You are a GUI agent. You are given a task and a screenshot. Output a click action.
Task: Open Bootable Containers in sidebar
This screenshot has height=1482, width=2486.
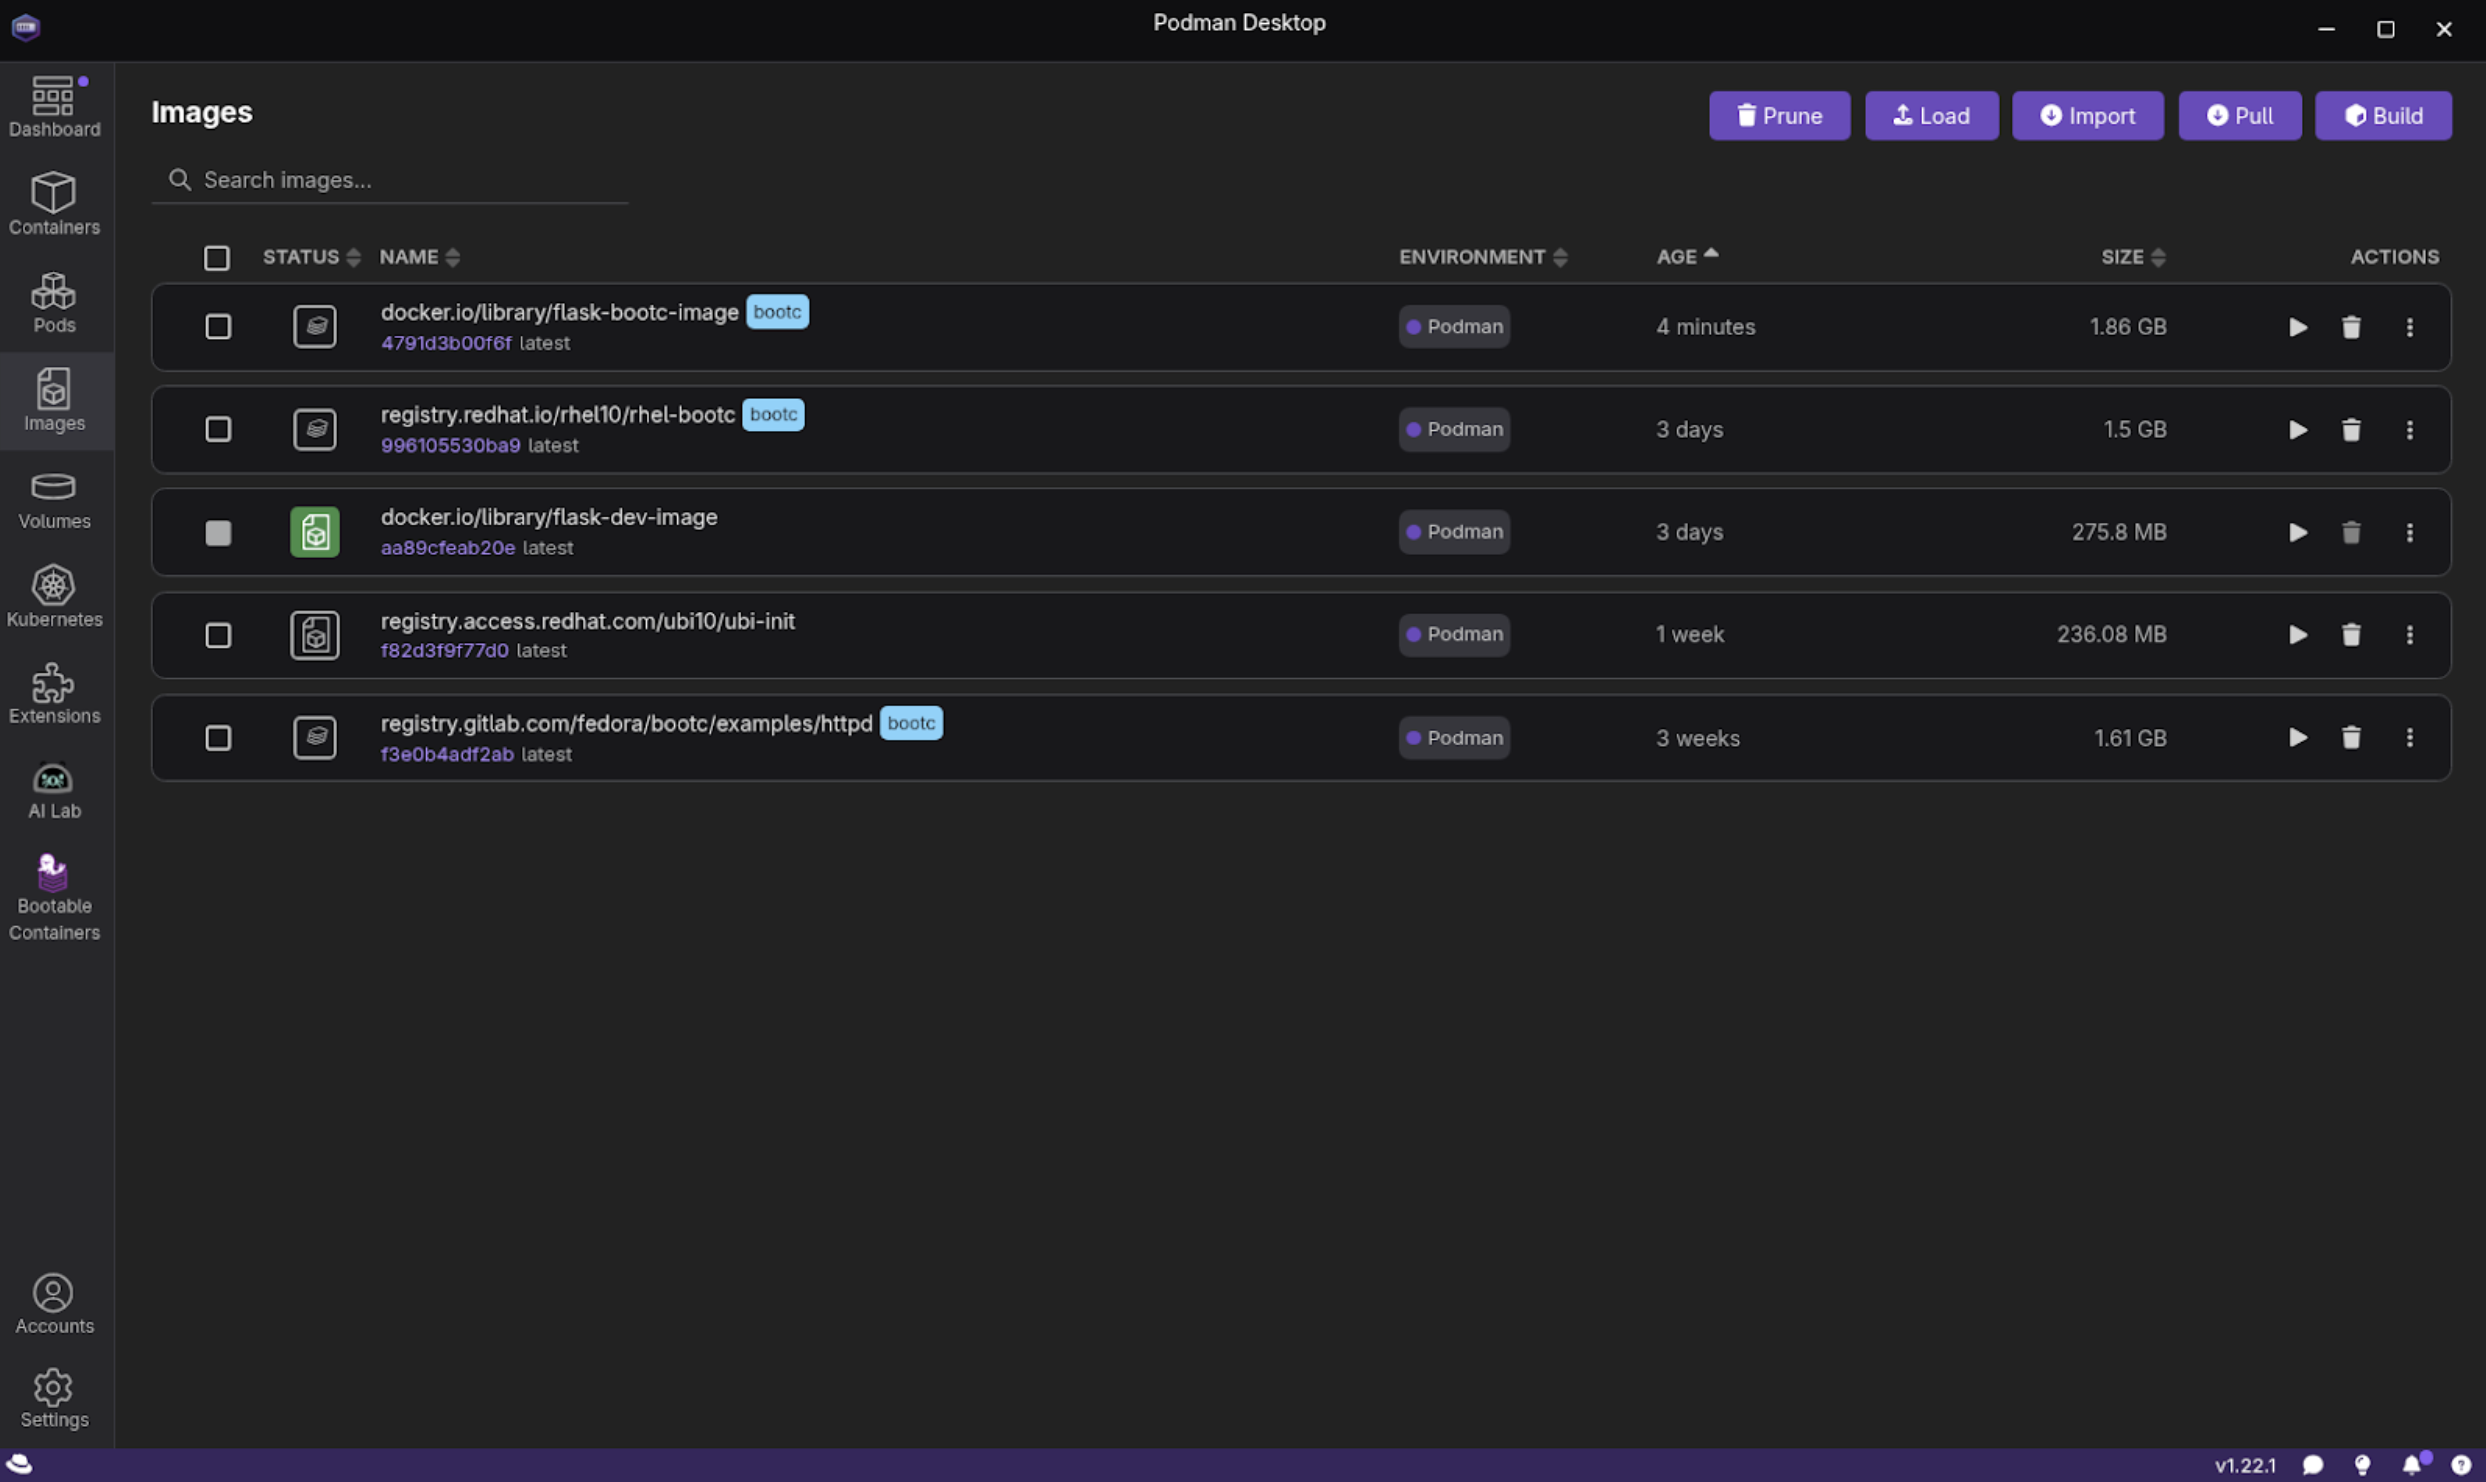[54, 897]
